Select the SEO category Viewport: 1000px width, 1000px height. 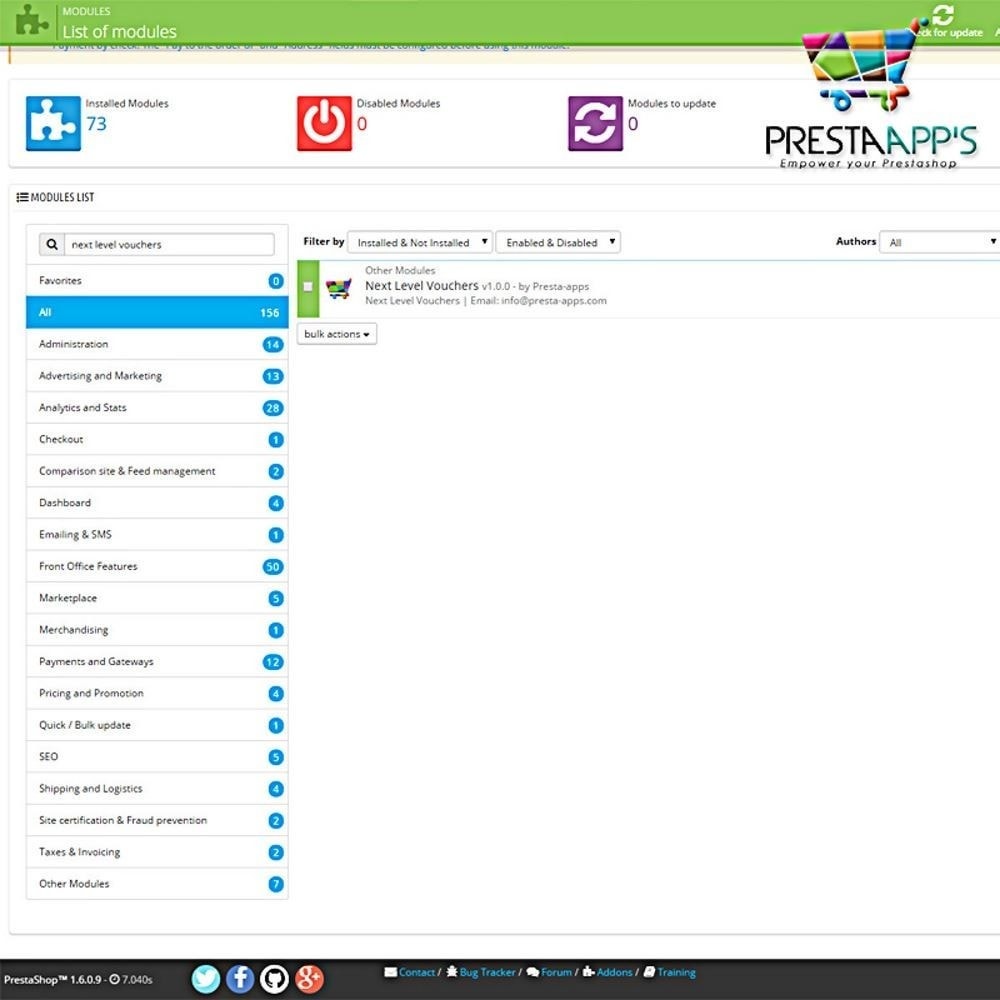click(157, 757)
